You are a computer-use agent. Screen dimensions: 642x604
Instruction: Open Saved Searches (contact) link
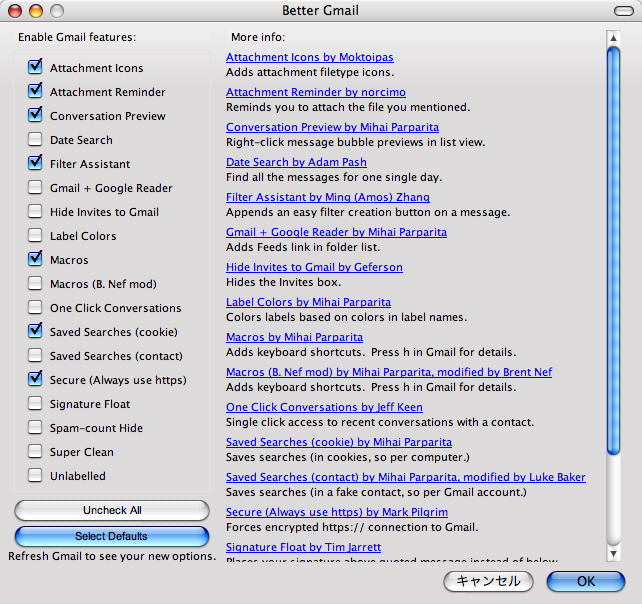point(406,477)
